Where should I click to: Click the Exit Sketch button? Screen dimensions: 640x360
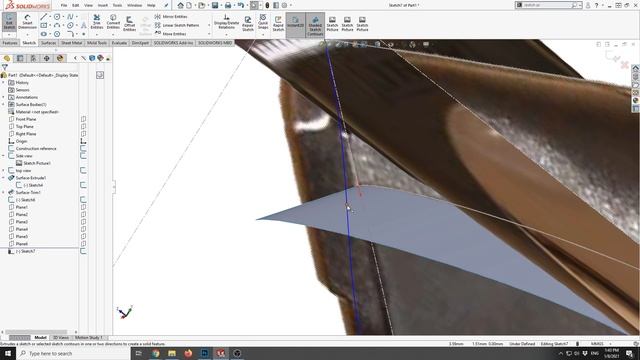click(9, 22)
